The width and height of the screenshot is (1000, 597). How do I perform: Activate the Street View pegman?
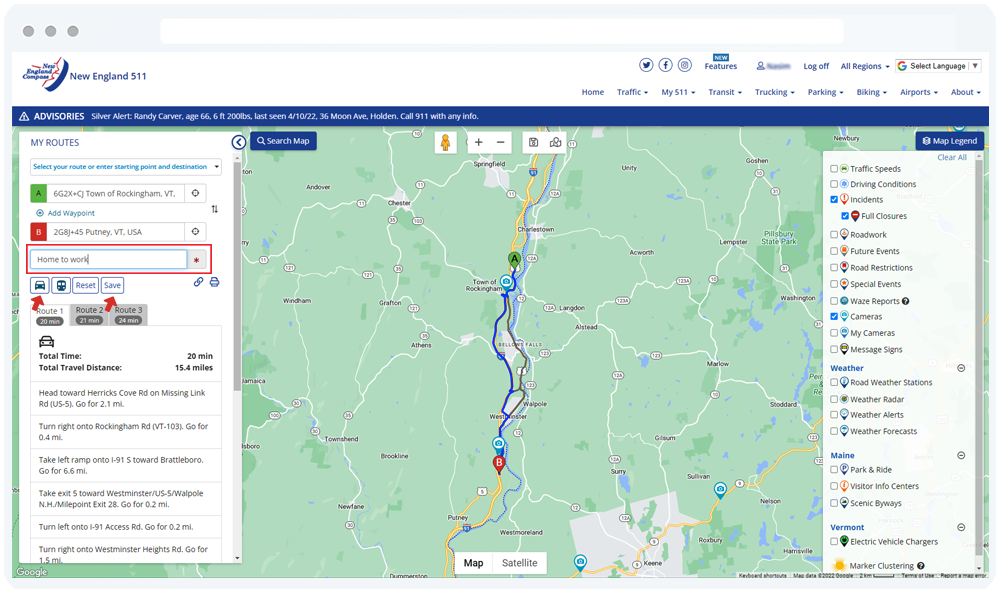[445, 142]
